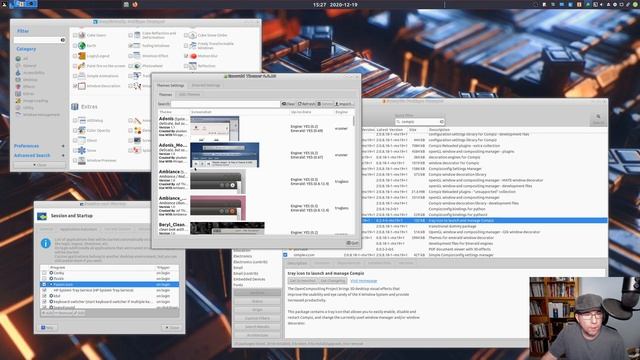The image size is (640, 360).
Task: Click the Color Opacity plugin icon
Action: pyautogui.click(x=82, y=130)
